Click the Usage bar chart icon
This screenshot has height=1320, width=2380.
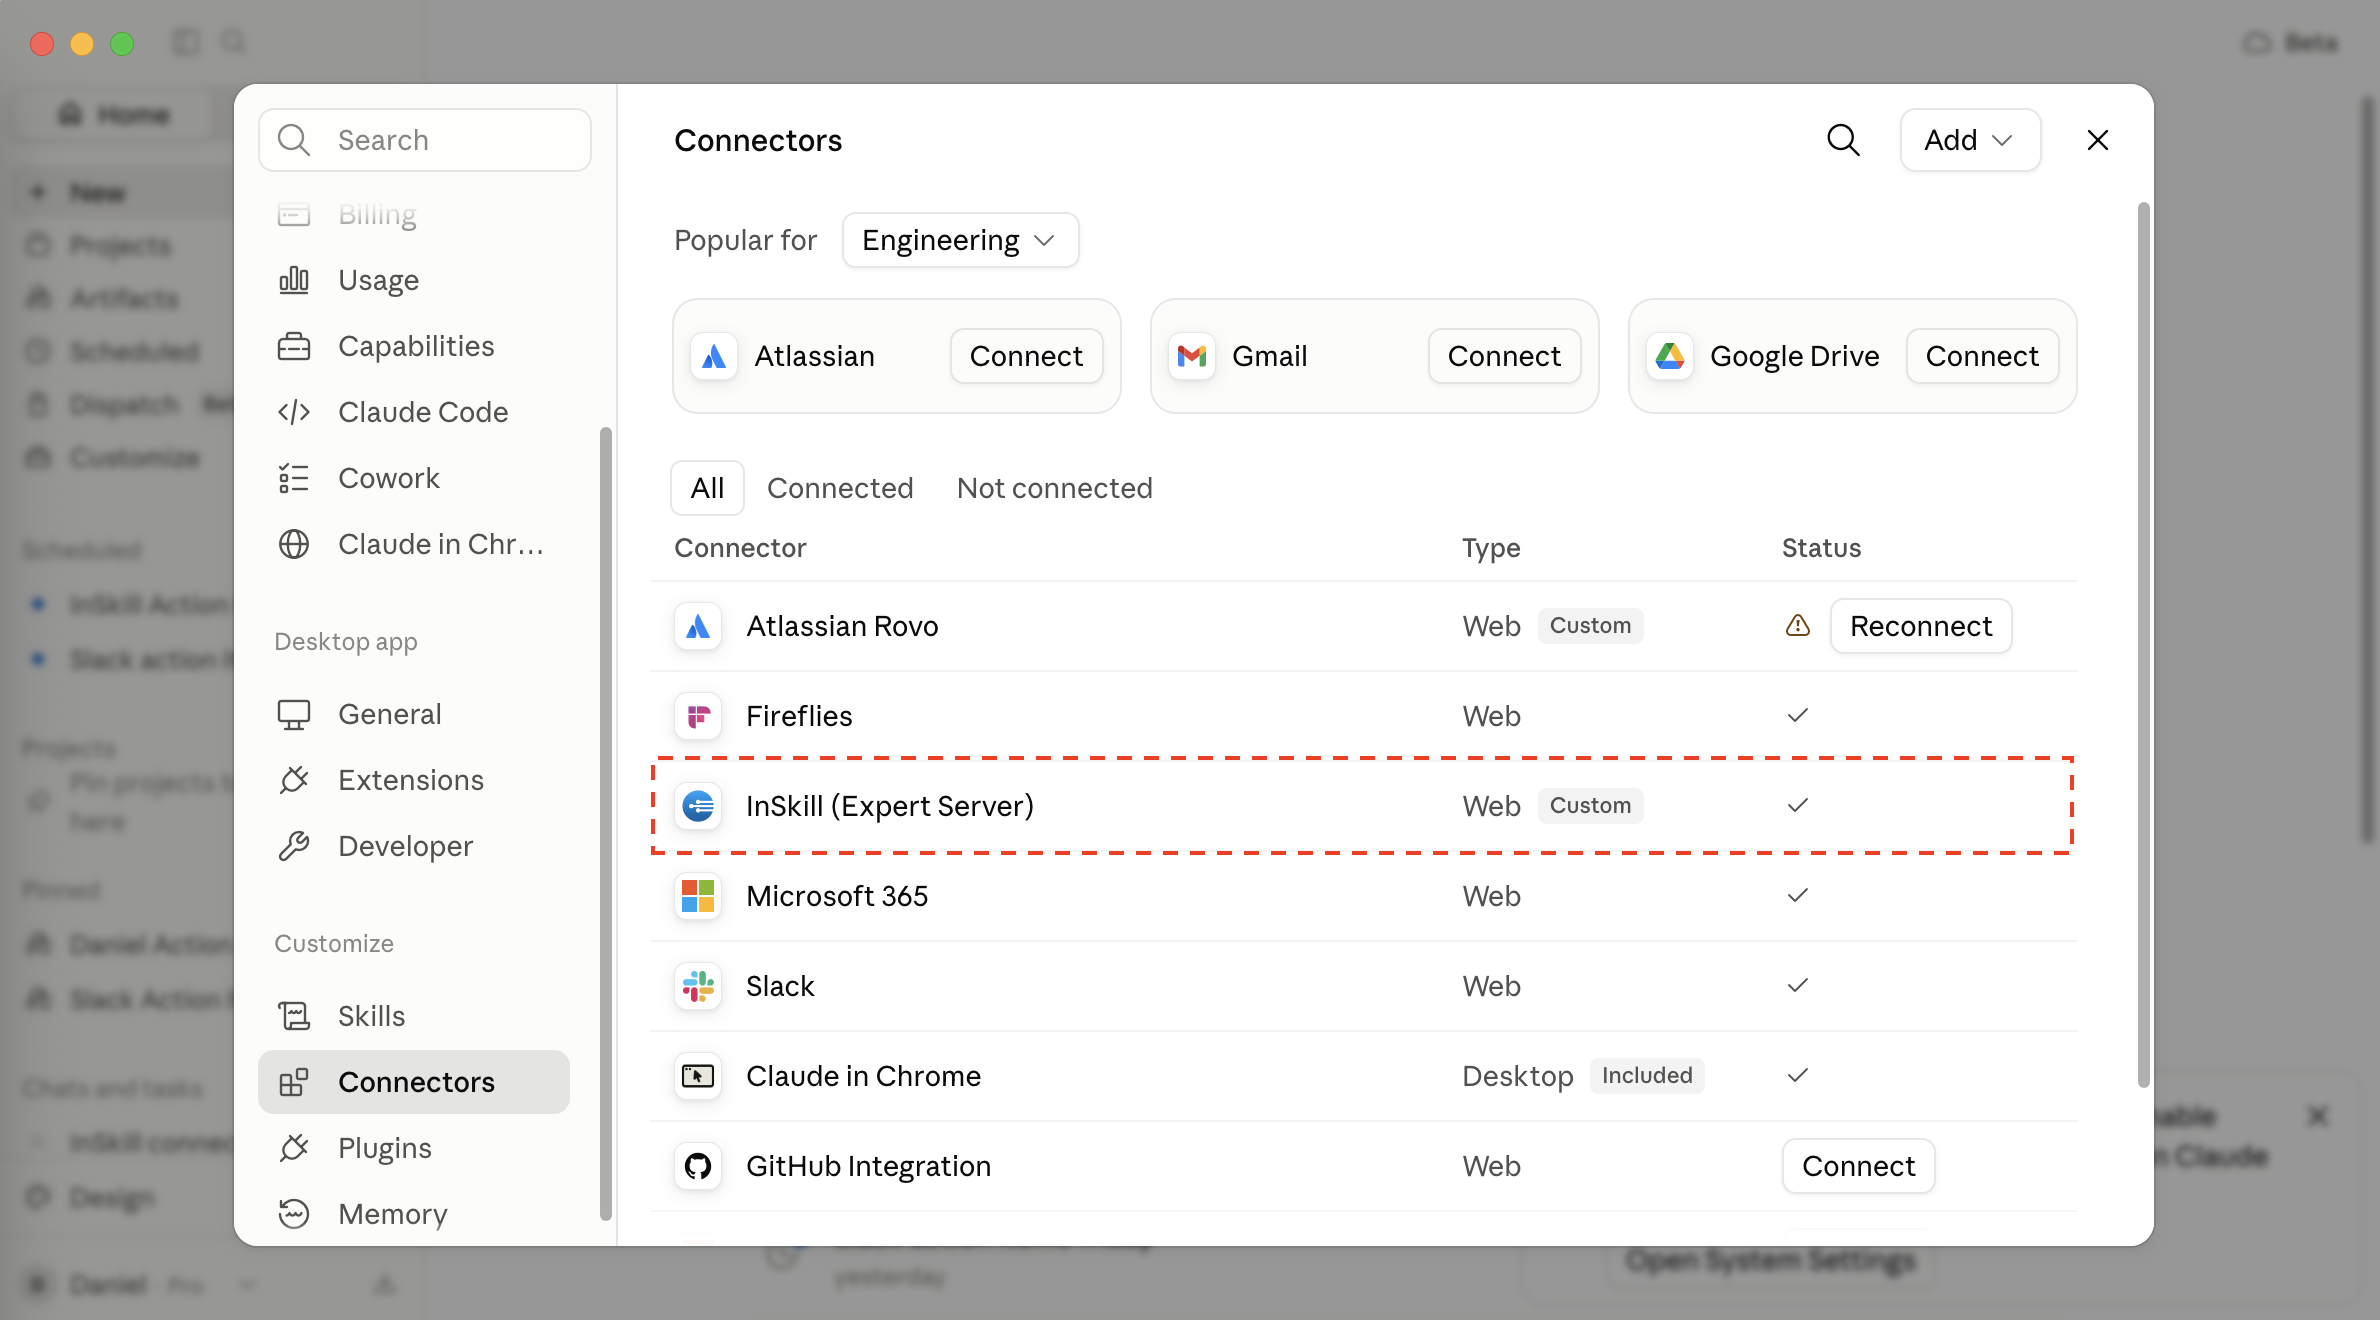[x=294, y=280]
